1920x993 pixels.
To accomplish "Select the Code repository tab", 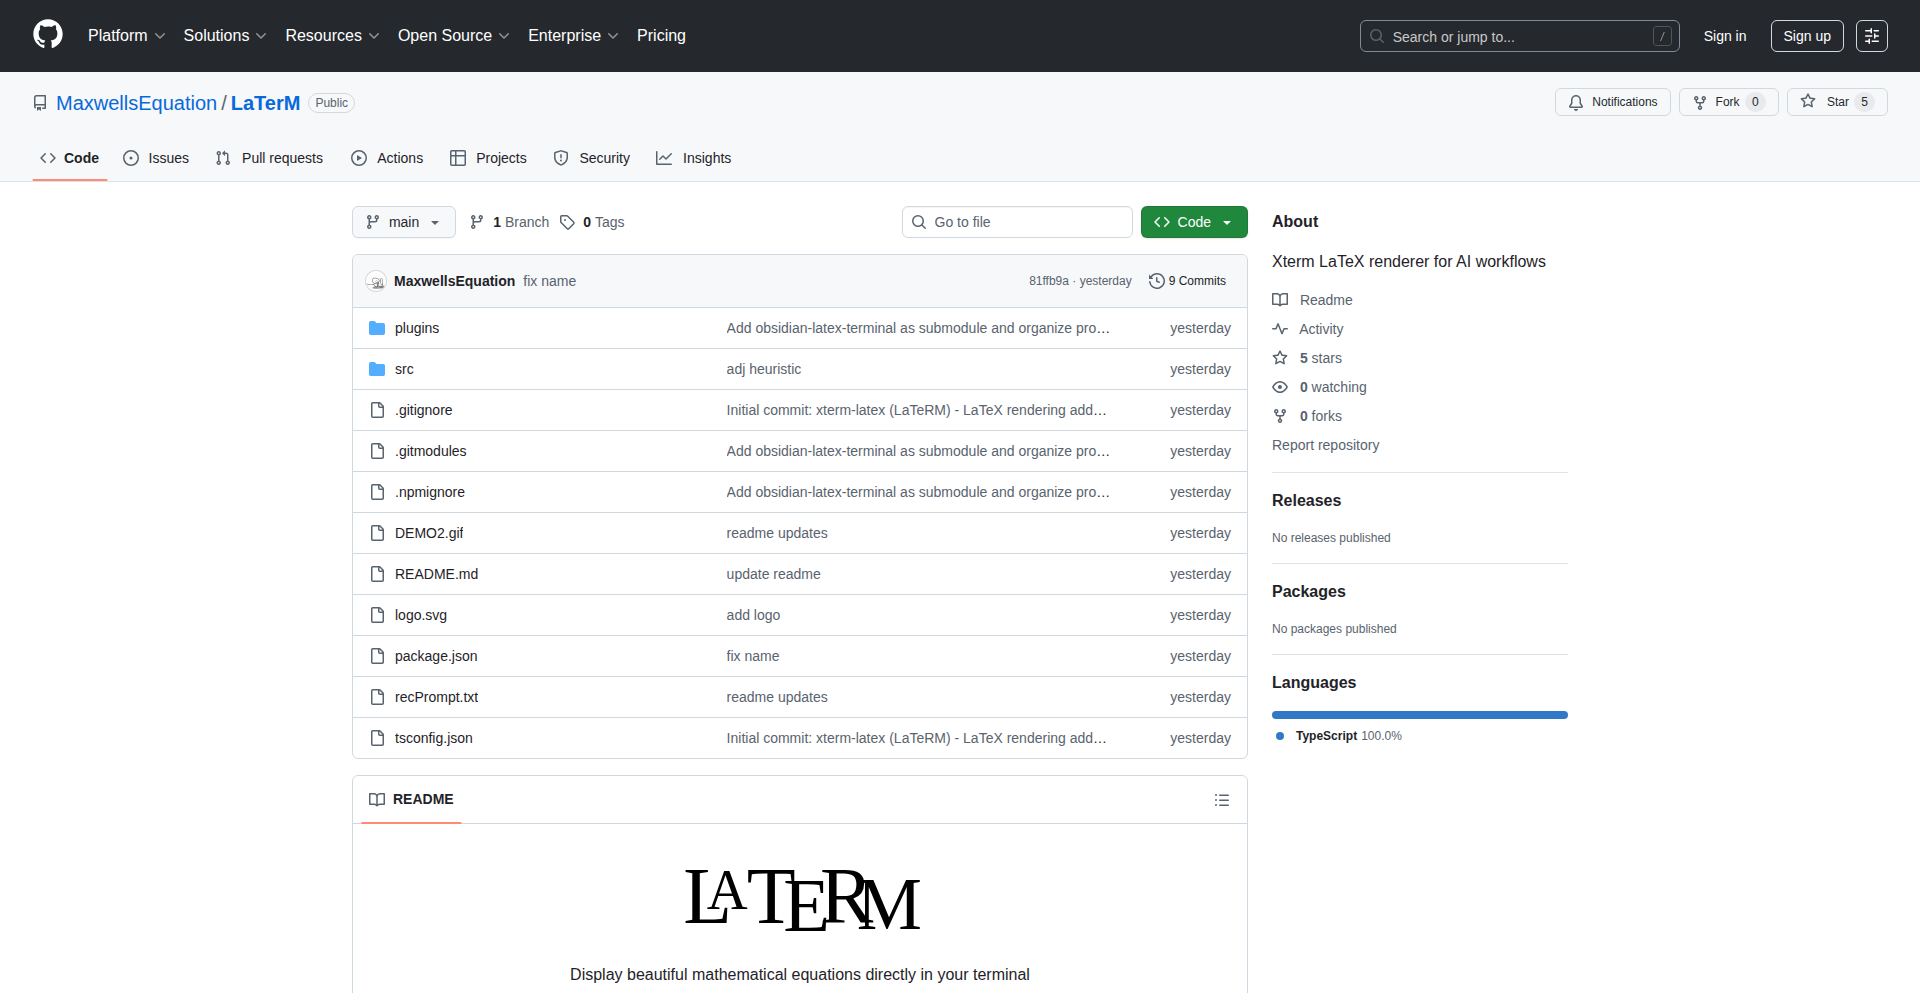I will tap(70, 158).
